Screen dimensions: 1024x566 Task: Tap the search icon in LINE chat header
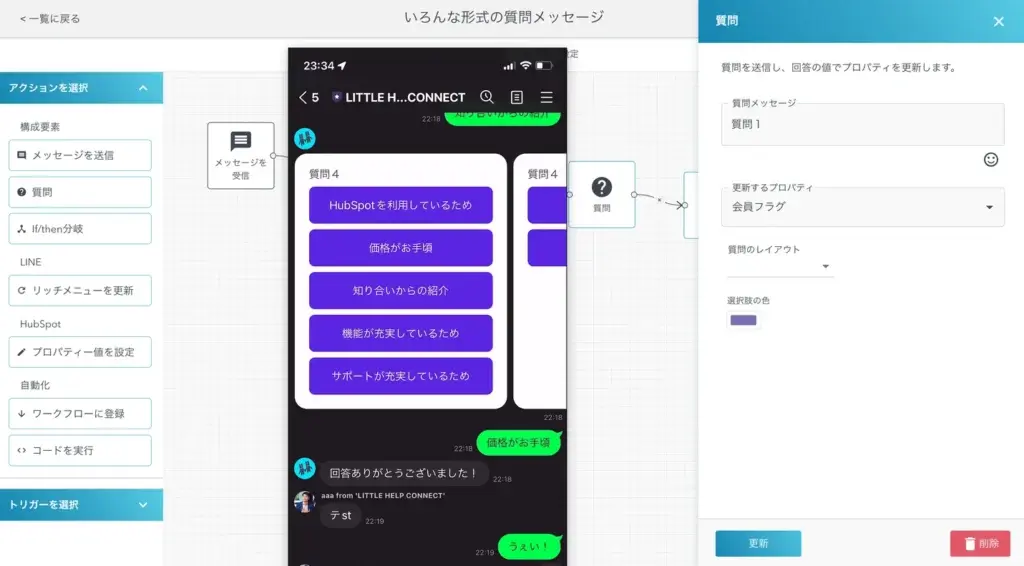click(x=487, y=97)
